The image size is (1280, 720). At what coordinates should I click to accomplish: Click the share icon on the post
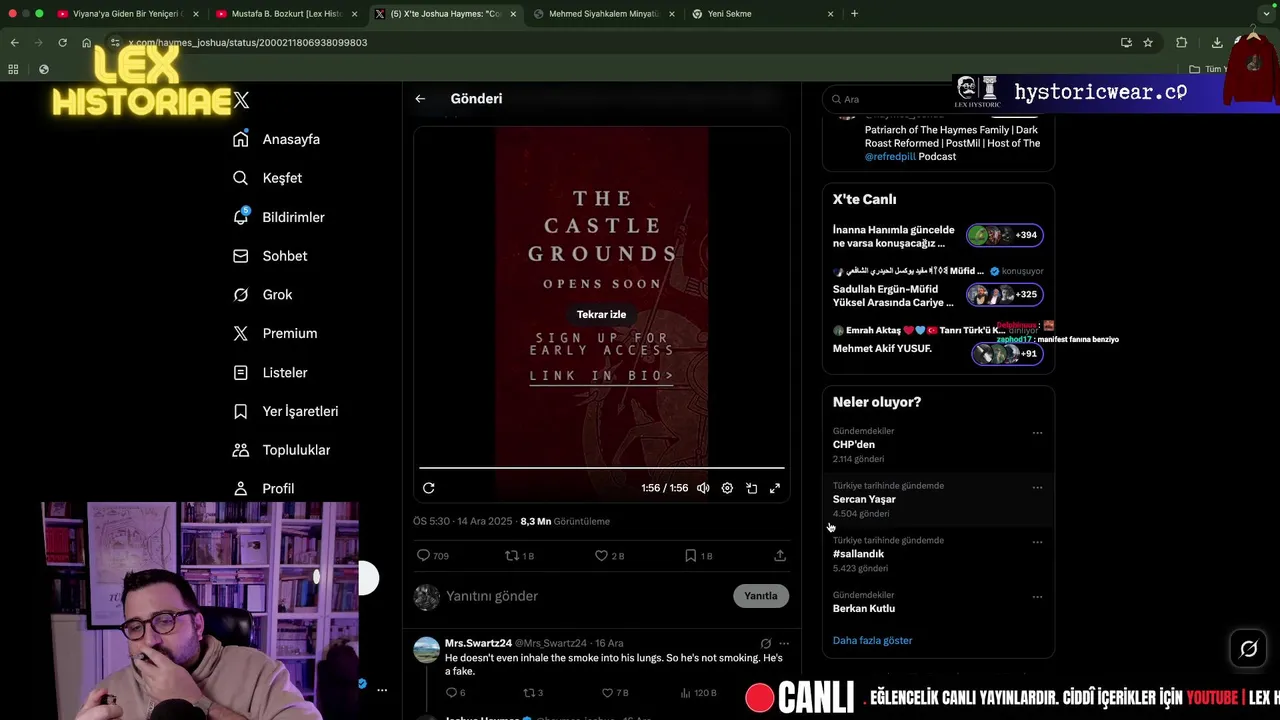click(780, 556)
